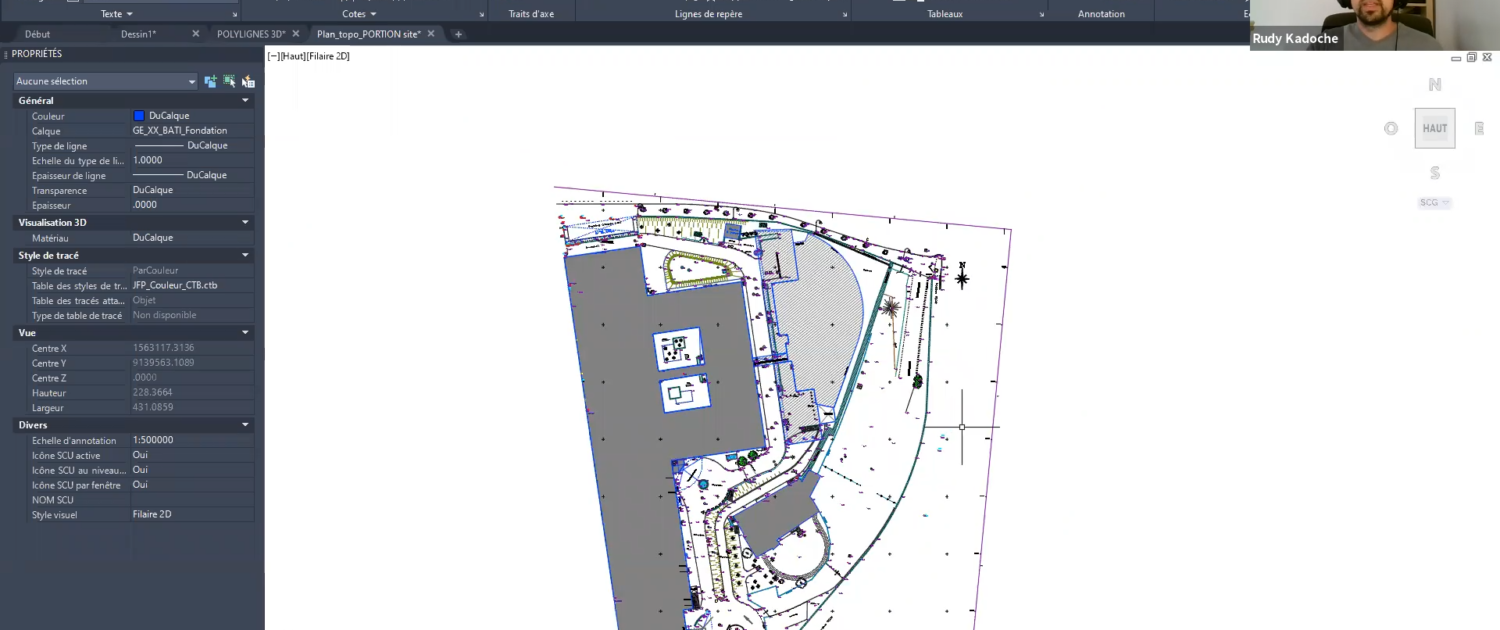Click the Epaisseur value .0000

[192, 205]
